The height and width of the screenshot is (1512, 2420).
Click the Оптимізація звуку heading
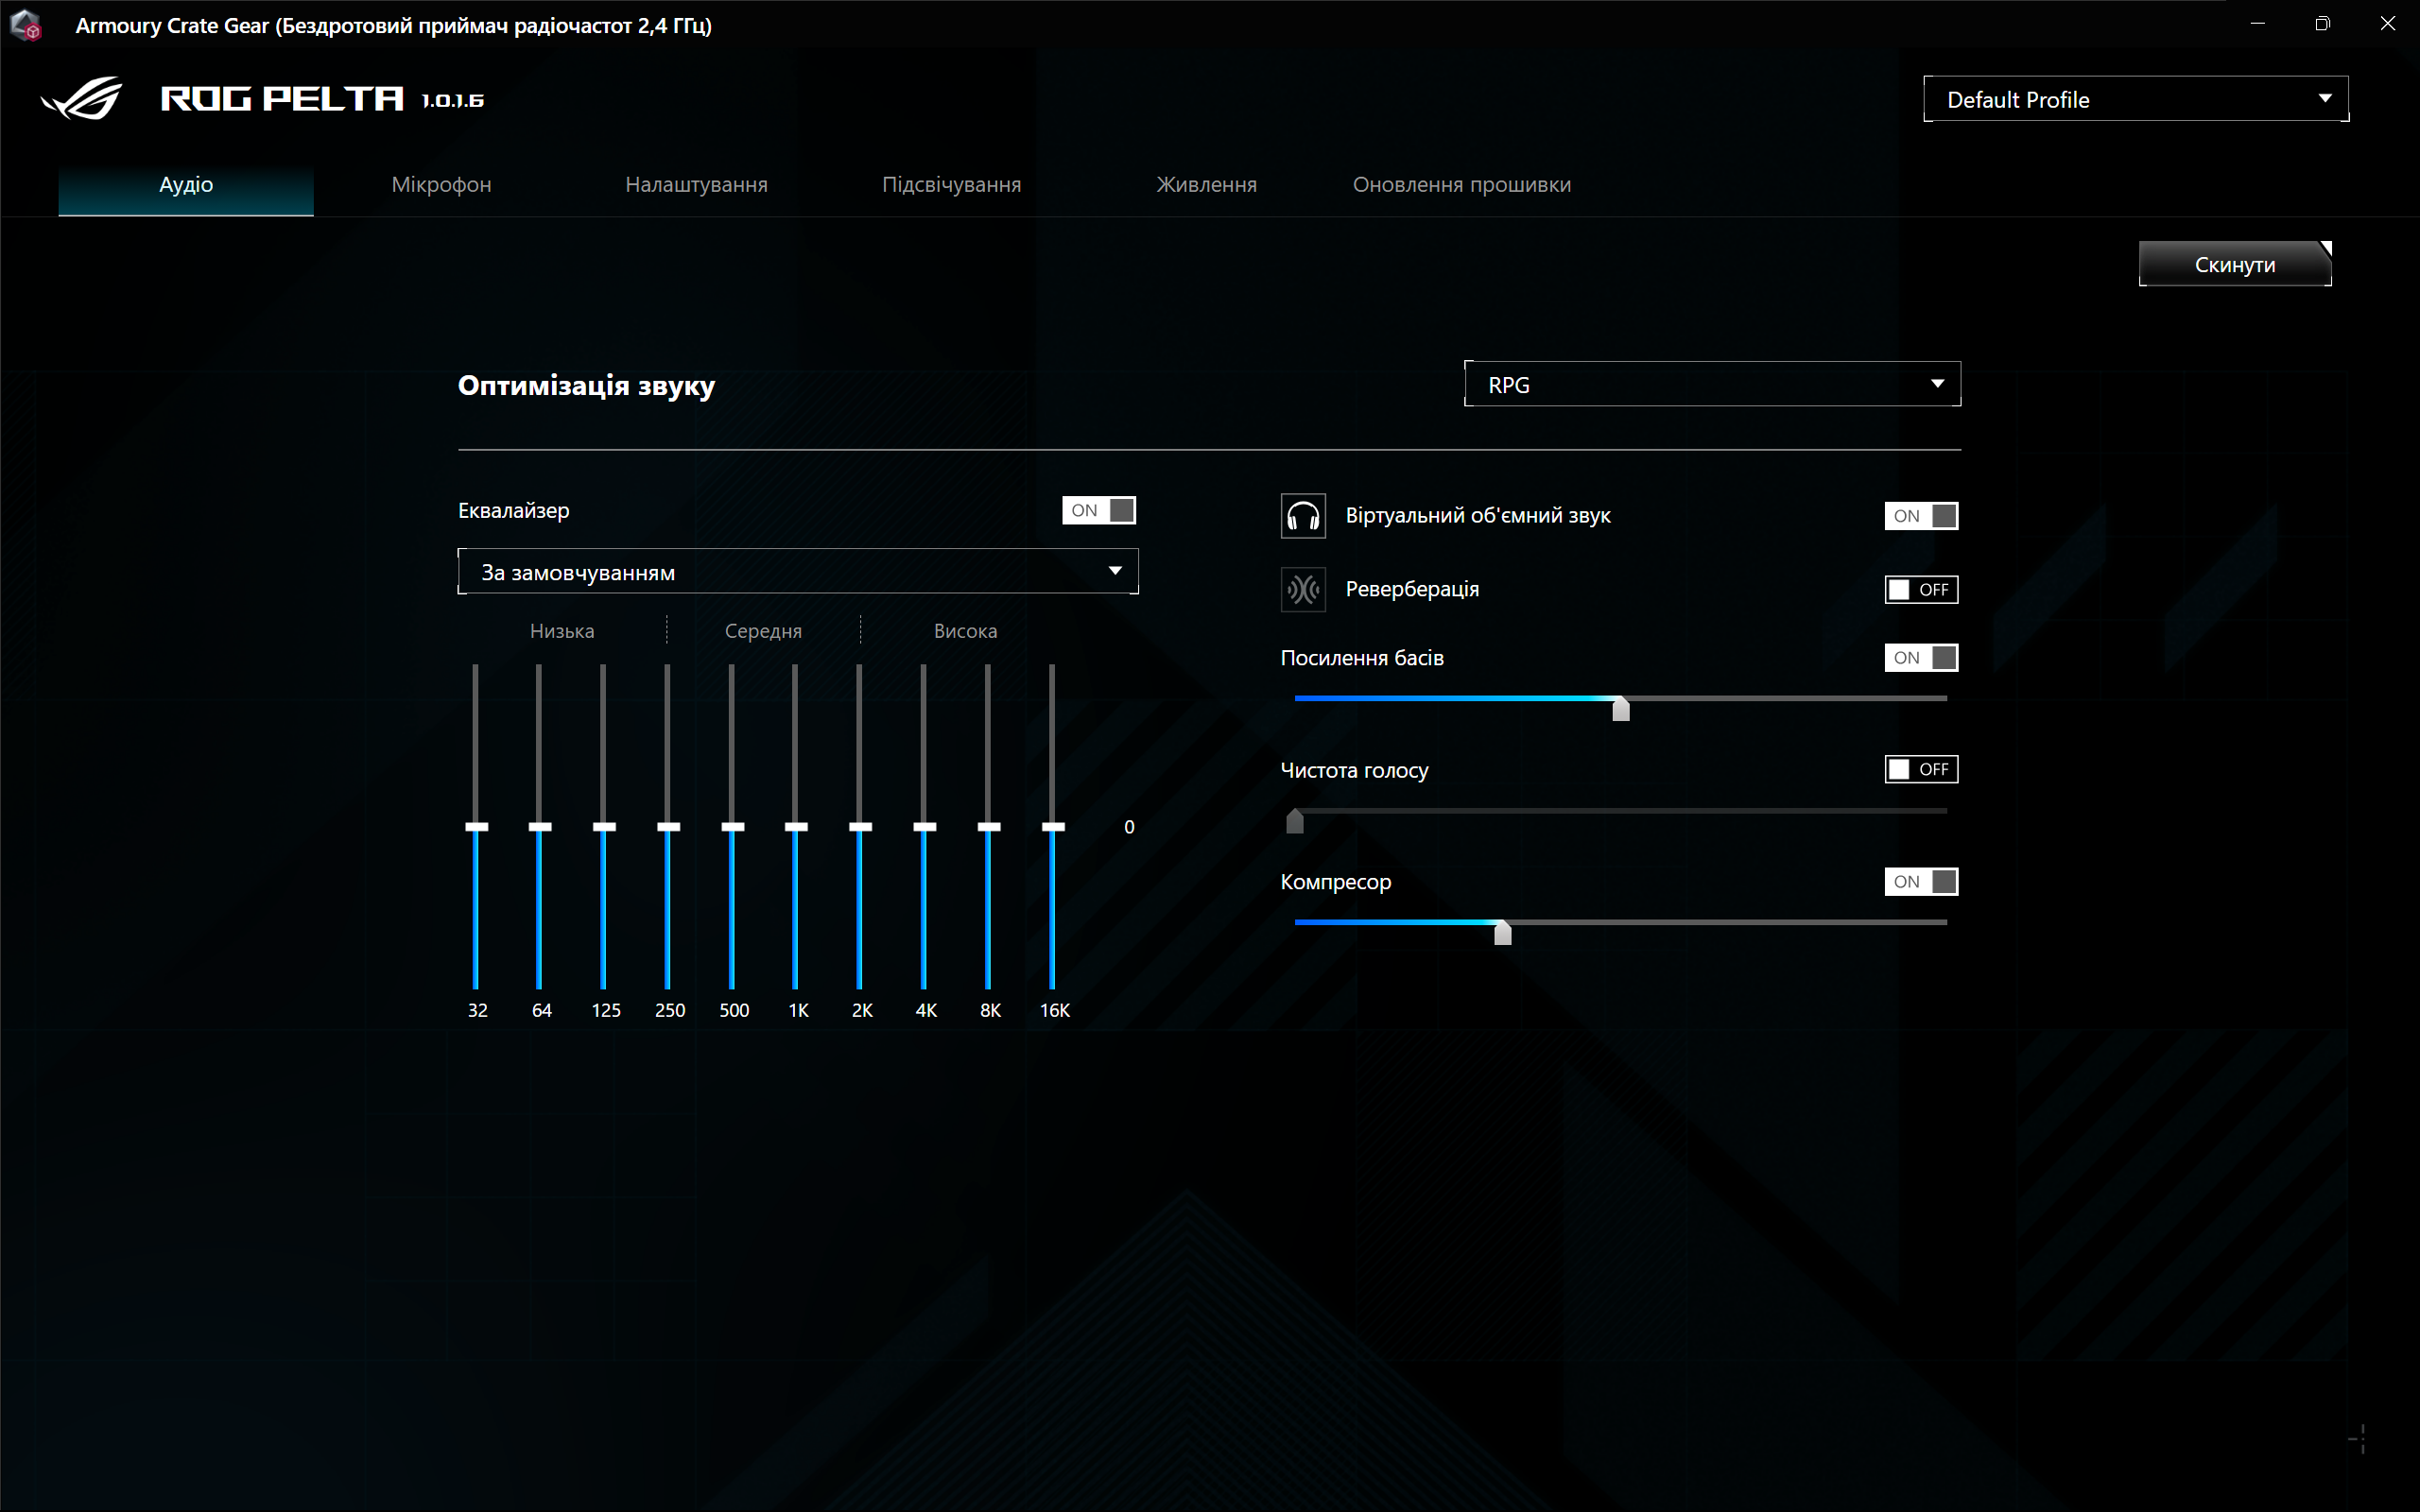point(586,386)
